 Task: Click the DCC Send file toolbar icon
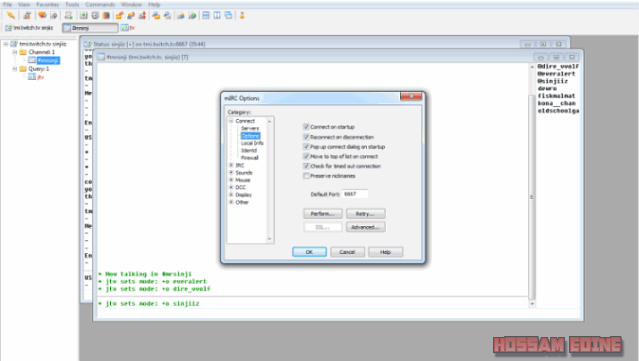(119, 15)
